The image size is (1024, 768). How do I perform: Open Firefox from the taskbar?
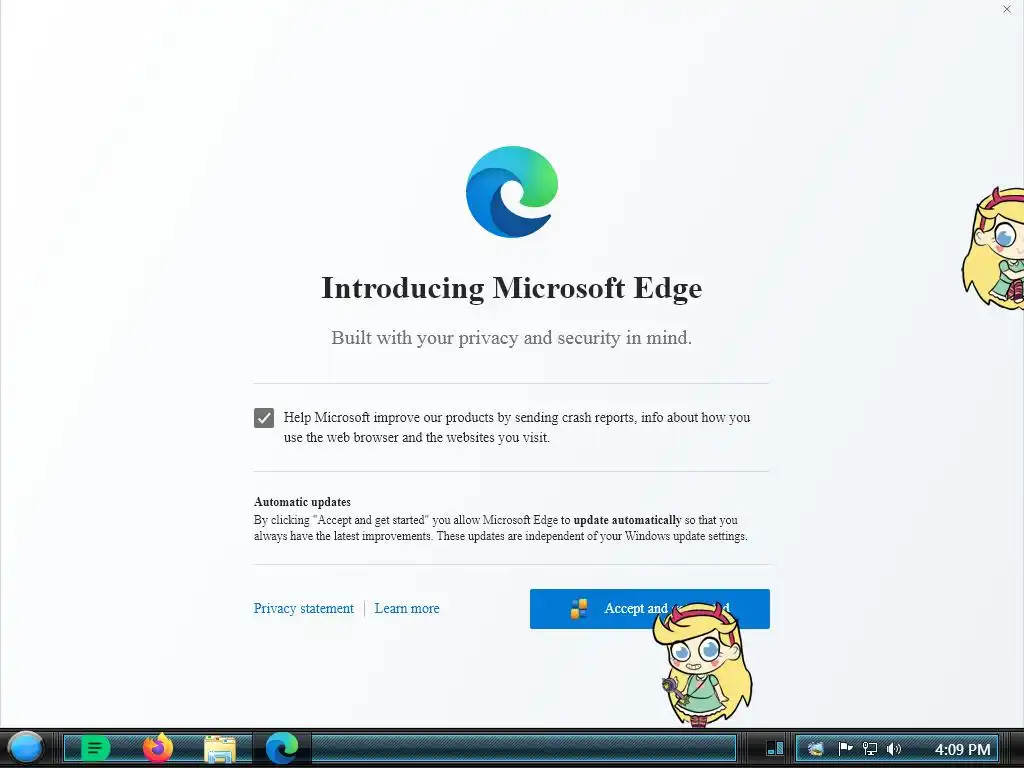[x=157, y=748]
